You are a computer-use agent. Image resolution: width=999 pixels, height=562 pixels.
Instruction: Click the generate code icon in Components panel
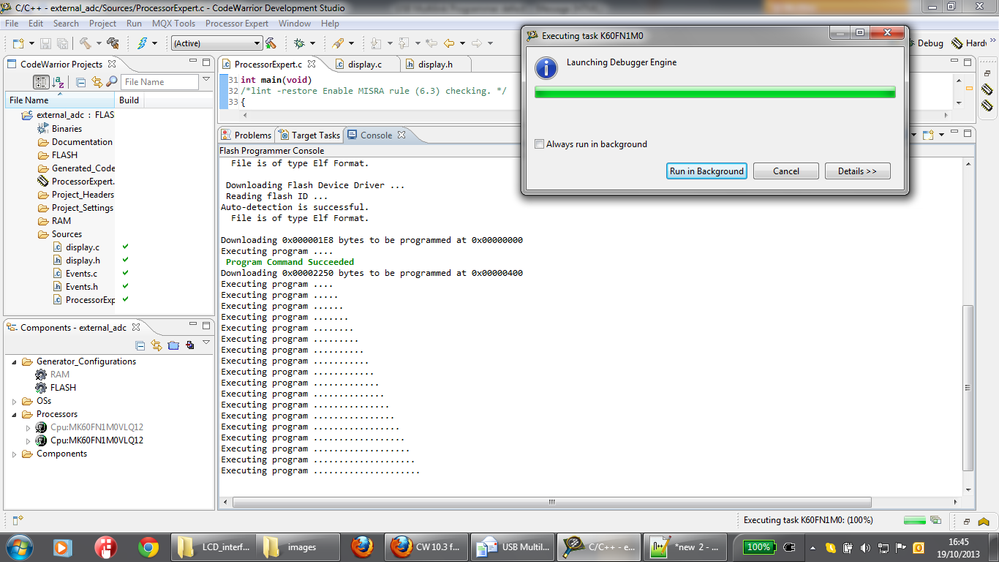190,345
